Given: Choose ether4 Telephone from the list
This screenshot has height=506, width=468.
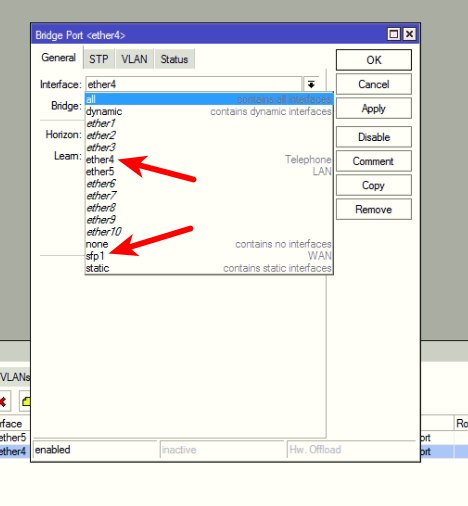Looking at the screenshot, I should pyautogui.click(x=209, y=159).
